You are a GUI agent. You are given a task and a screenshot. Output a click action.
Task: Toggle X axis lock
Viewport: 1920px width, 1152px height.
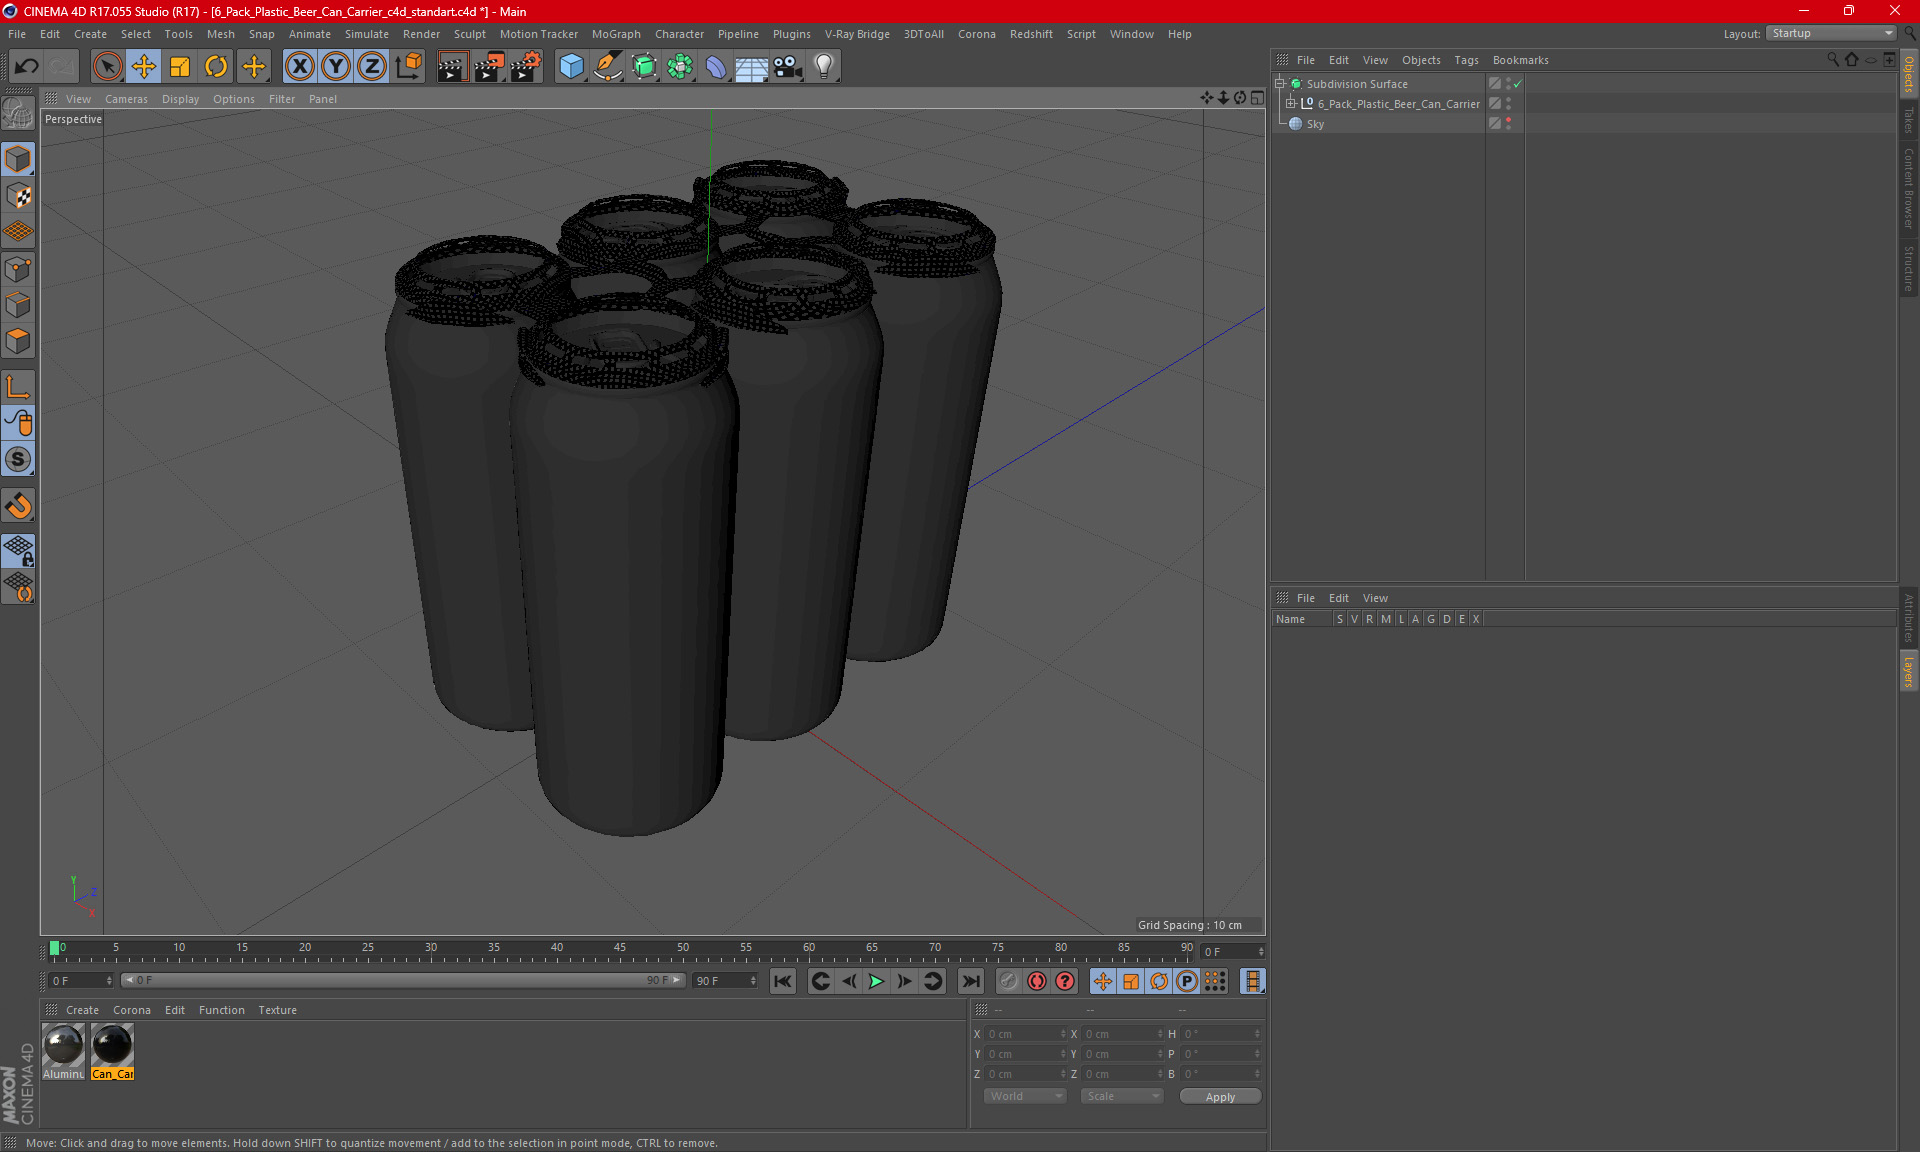tap(299, 67)
